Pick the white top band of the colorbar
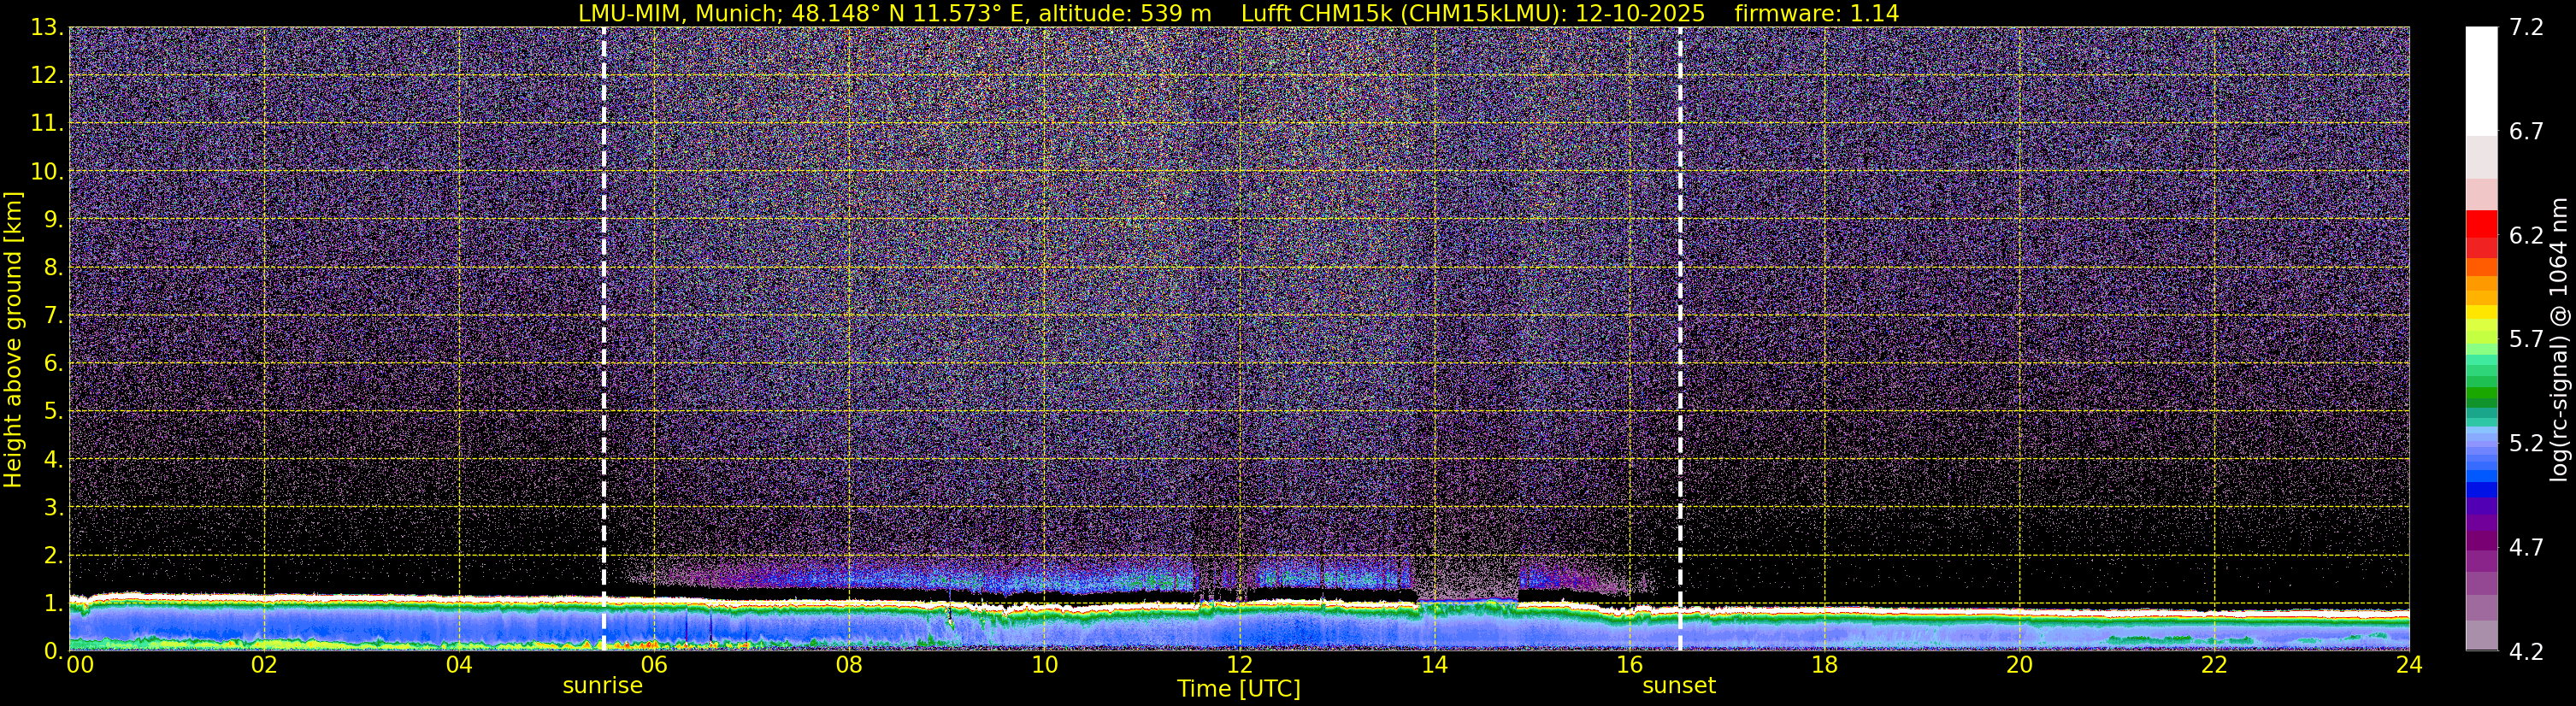Image resolution: width=2576 pixels, height=706 pixels. (x=2481, y=81)
